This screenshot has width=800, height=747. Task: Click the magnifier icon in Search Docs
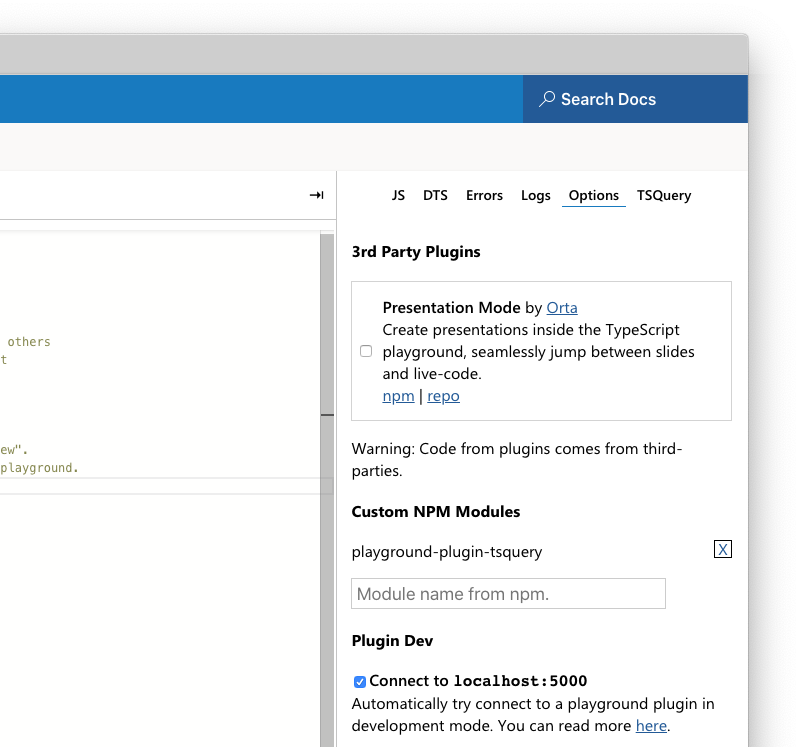tap(546, 99)
